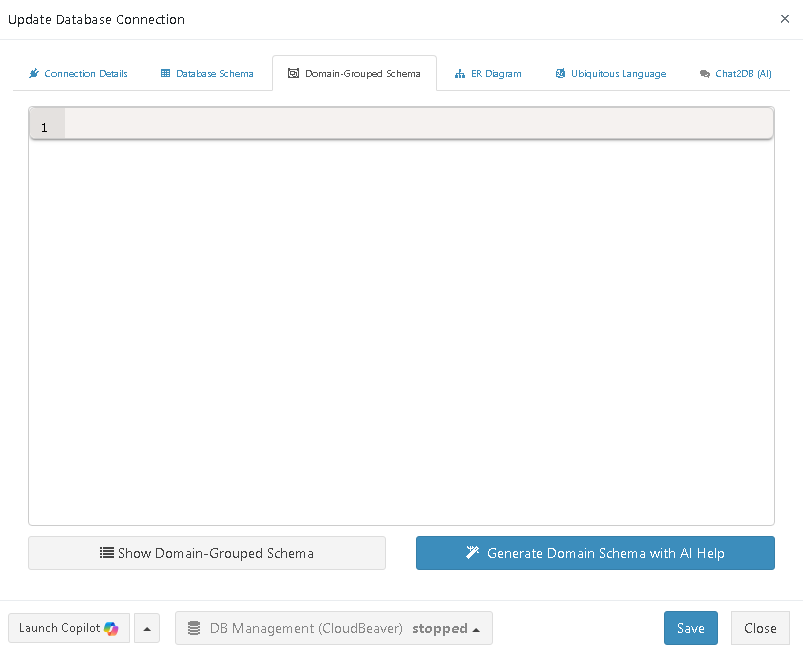Click the chat bubbles icon on Chat2DB tab

(705, 74)
